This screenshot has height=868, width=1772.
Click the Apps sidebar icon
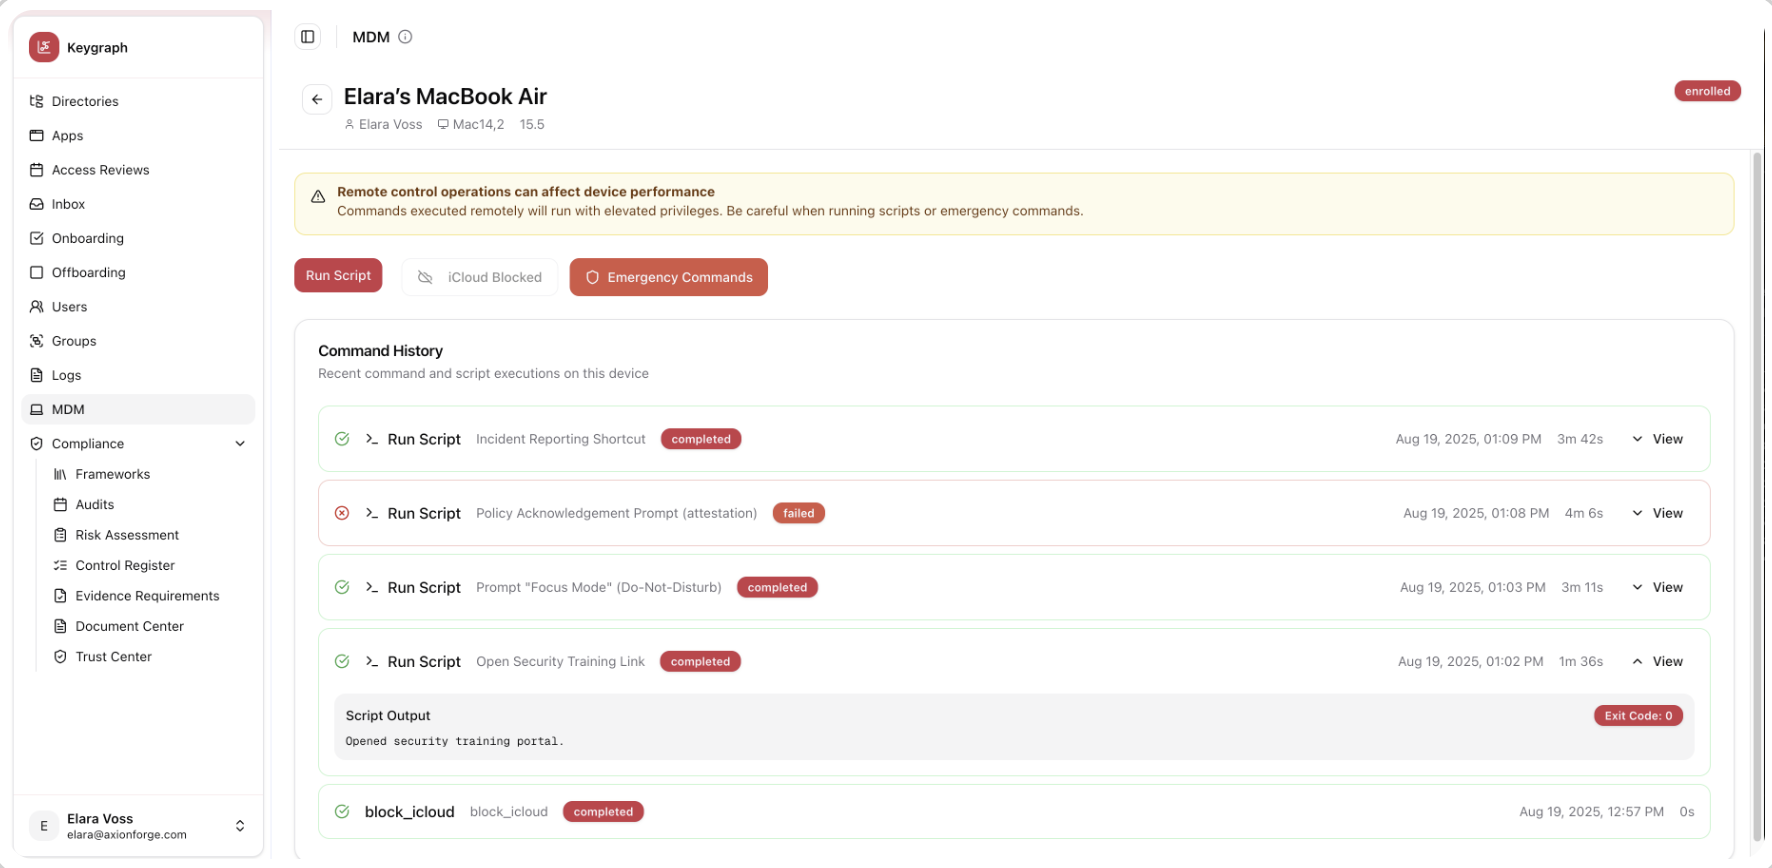tap(37, 135)
